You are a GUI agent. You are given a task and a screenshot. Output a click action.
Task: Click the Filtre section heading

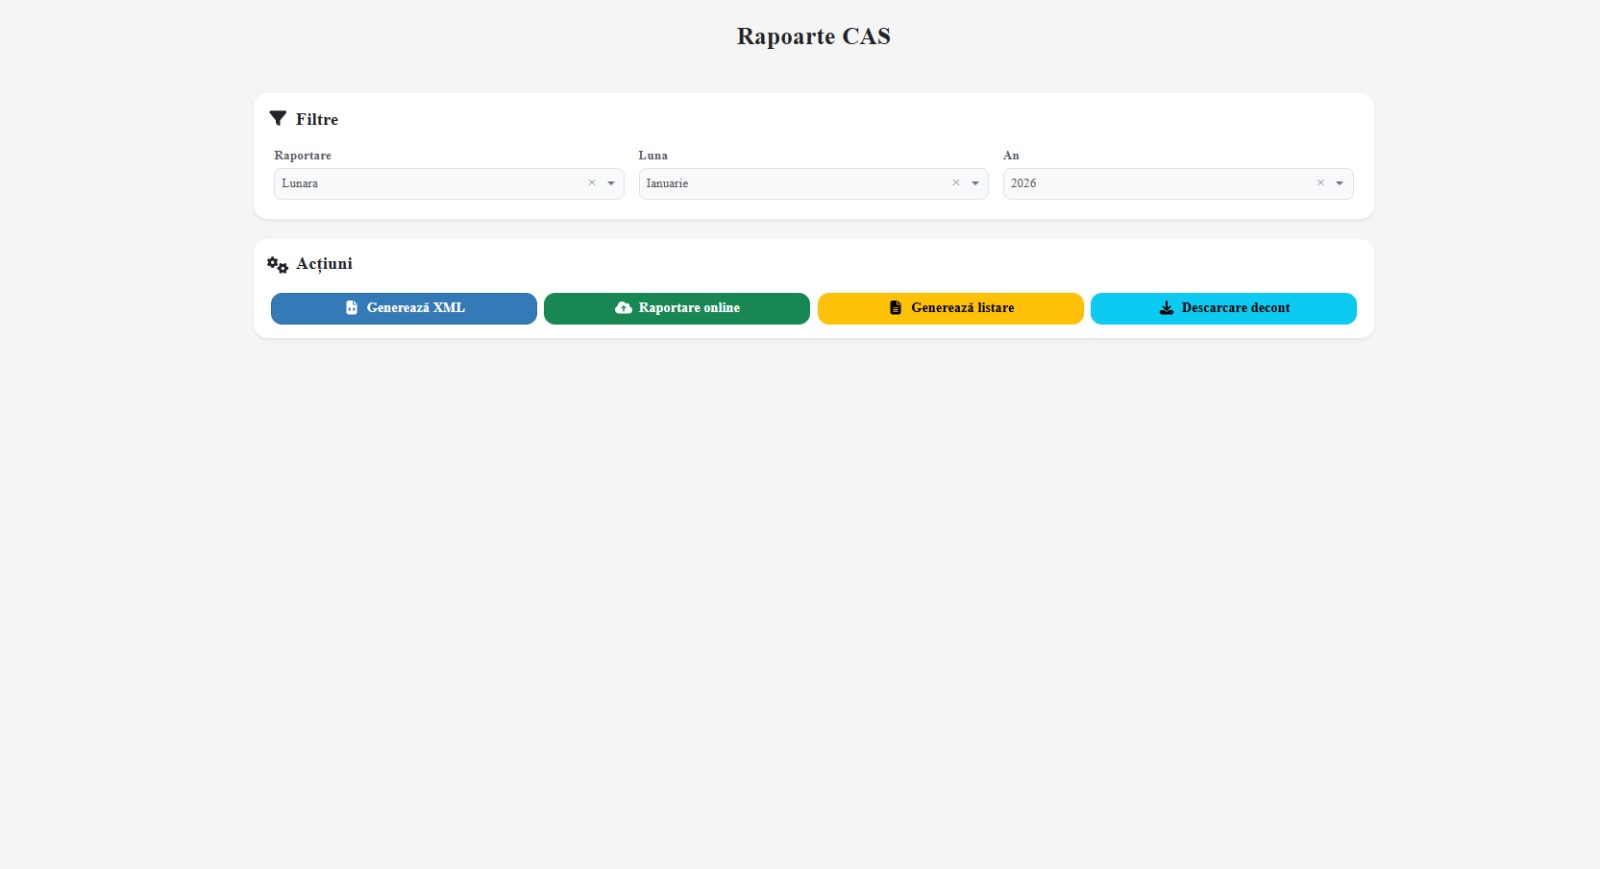coord(317,119)
